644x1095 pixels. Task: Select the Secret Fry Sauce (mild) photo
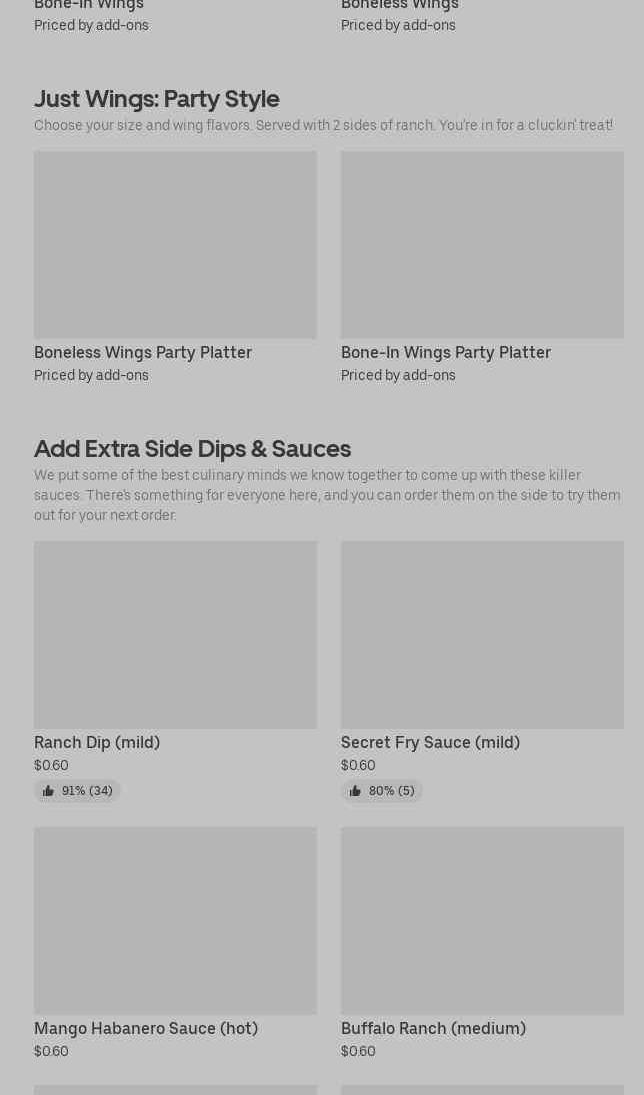(x=482, y=635)
